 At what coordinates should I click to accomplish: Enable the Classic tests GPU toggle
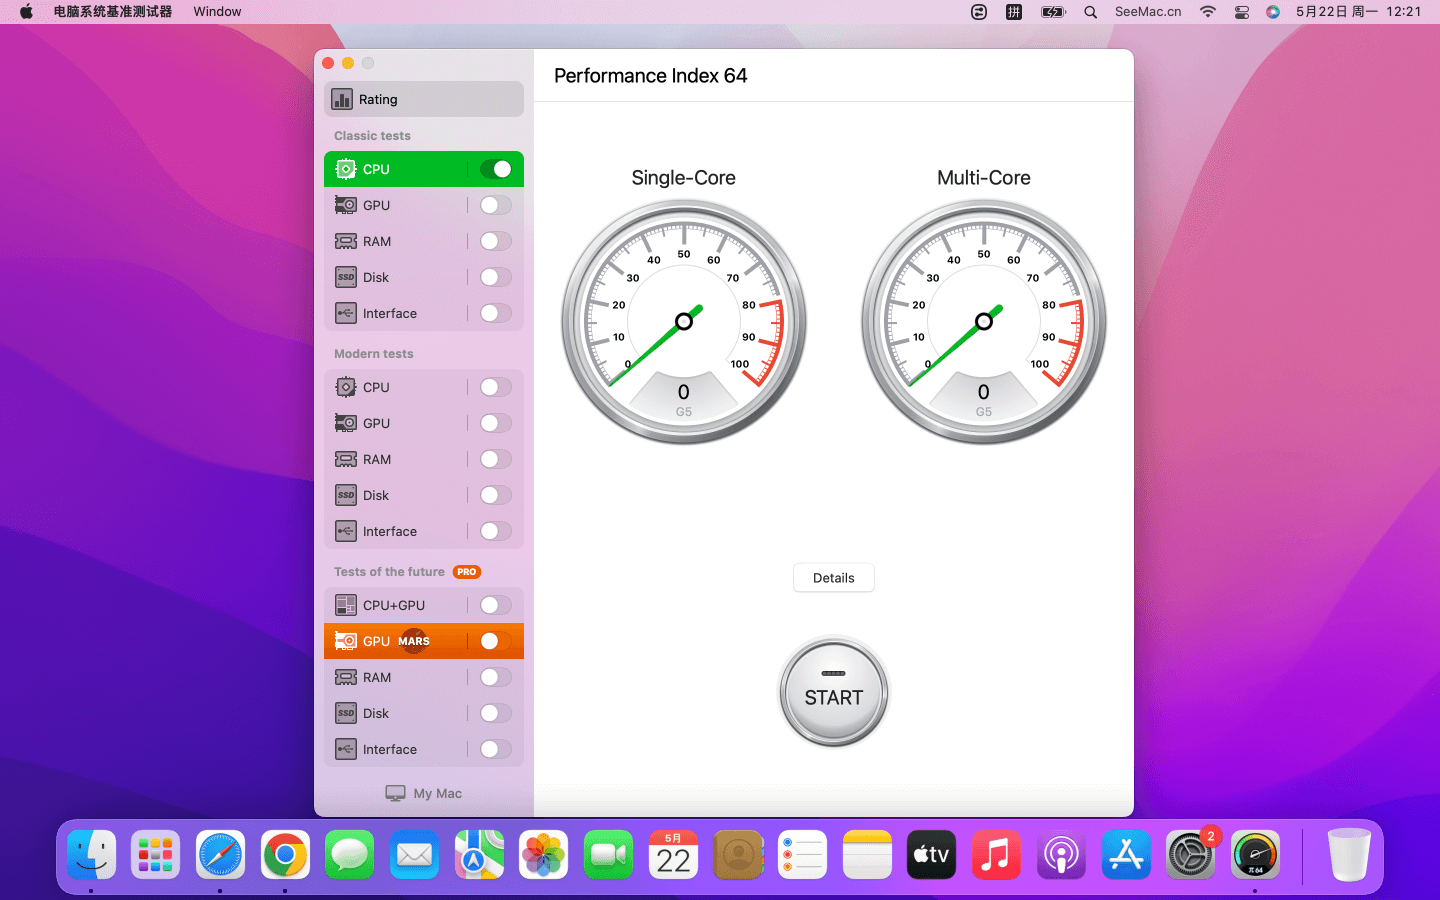(x=495, y=205)
